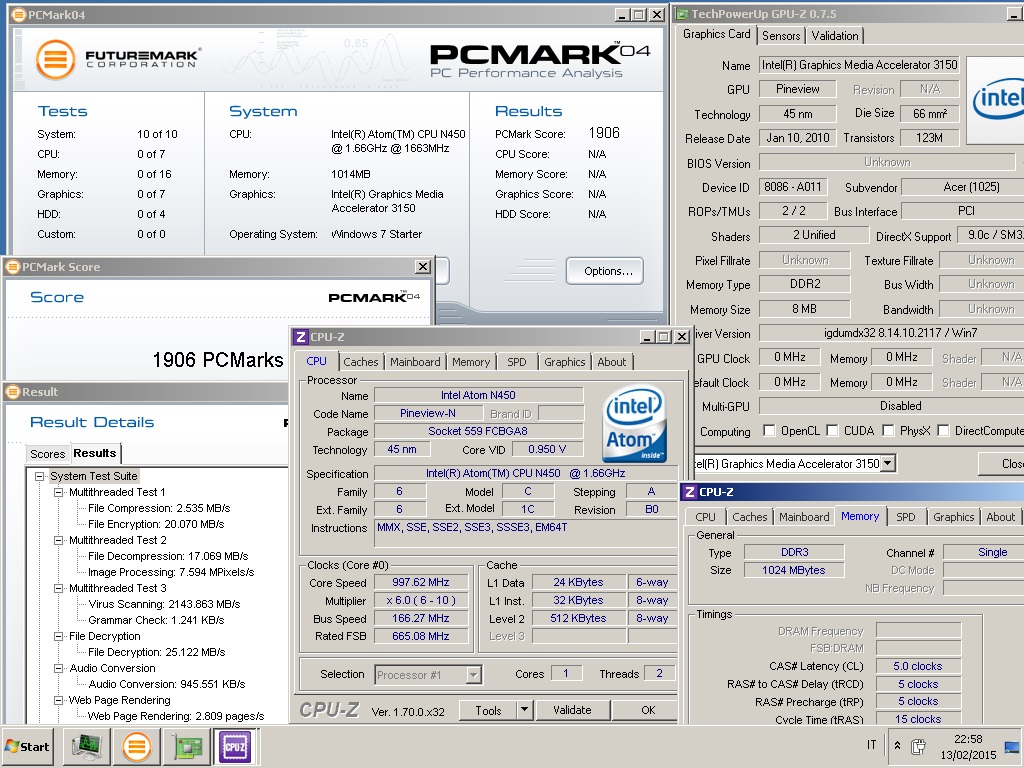Switch to the Sensors tab in GPU-Z
This screenshot has height=768, width=1024.
click(x=781, y=36)
